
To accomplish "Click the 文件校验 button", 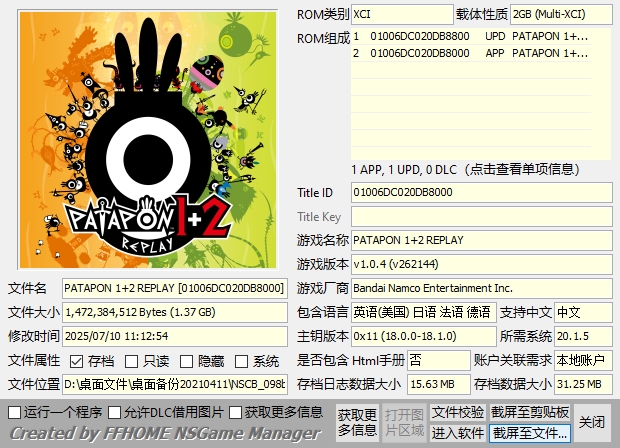I will pyautogui.click(x=458, y=412).
